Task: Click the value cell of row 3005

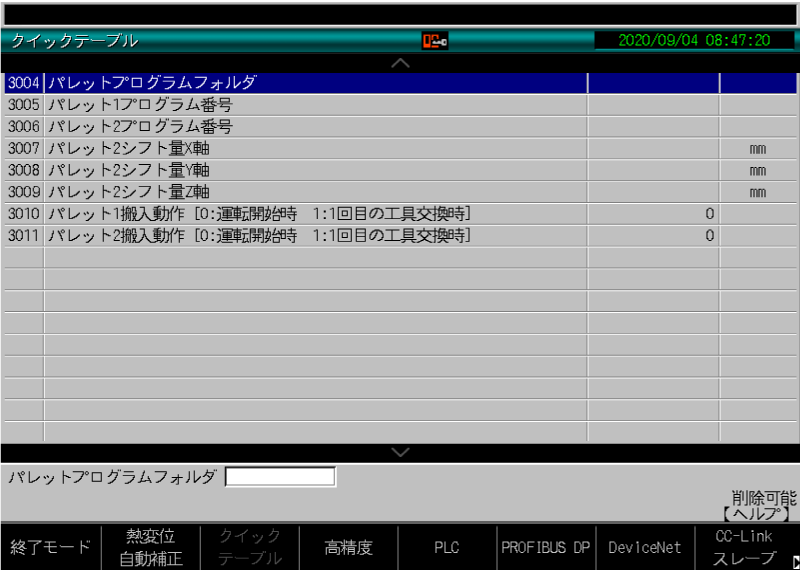Action: pos(654,105)
